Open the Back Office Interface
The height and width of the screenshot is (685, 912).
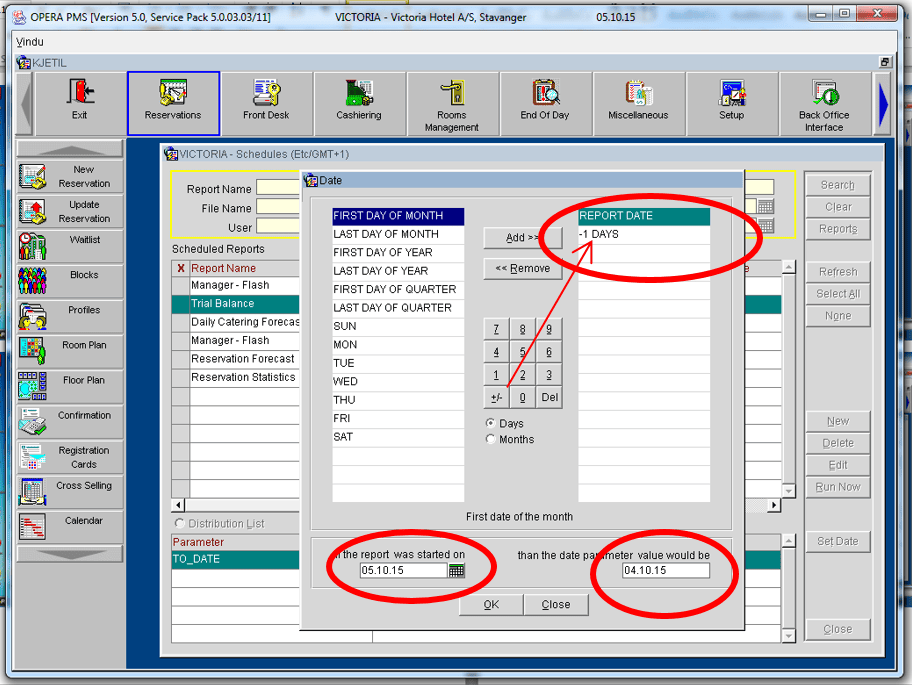(824, 103)
